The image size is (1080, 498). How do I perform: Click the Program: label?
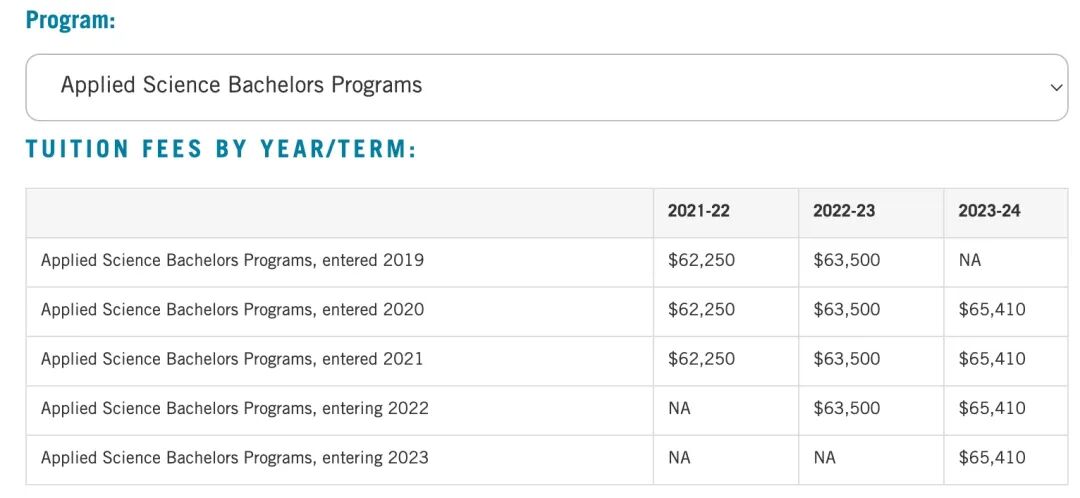point(70,20)
